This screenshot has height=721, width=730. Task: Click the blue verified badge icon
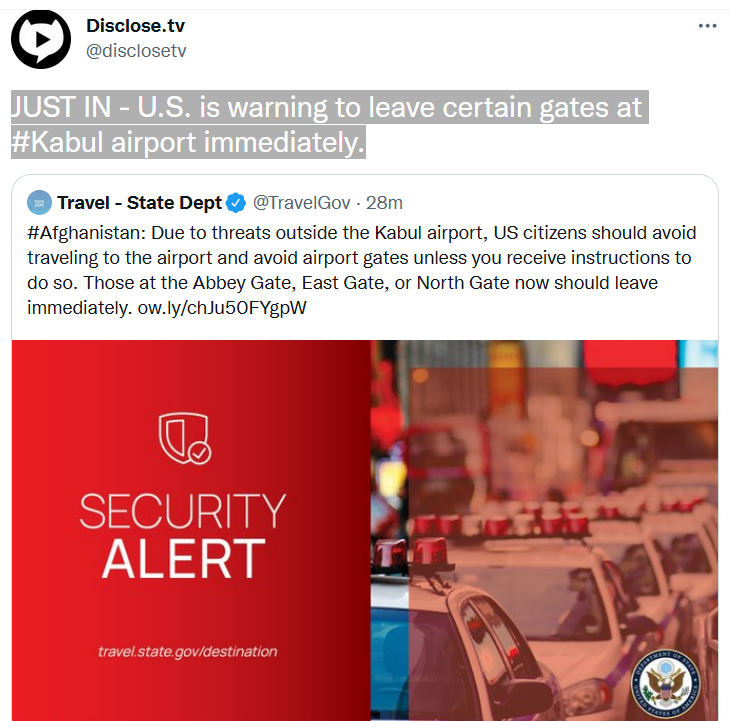(x=236, y=203)
